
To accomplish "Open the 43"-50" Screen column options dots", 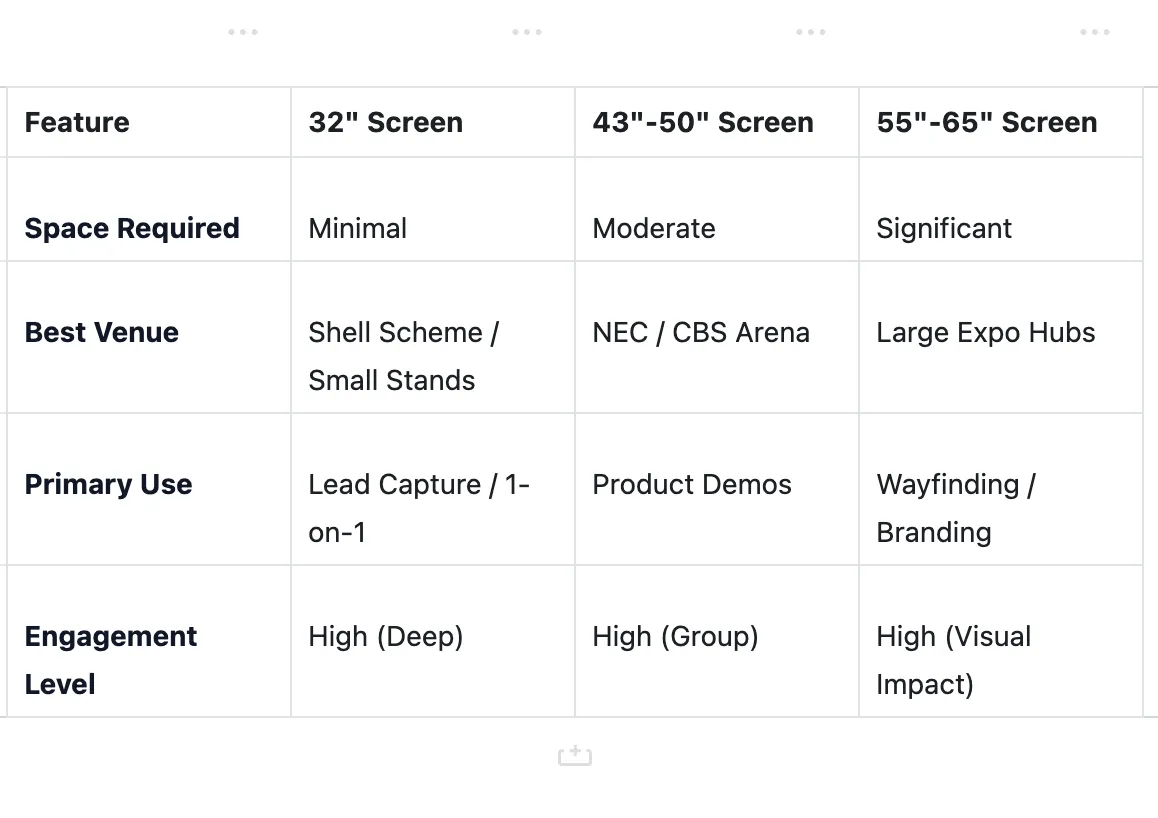I will (811, 32).
